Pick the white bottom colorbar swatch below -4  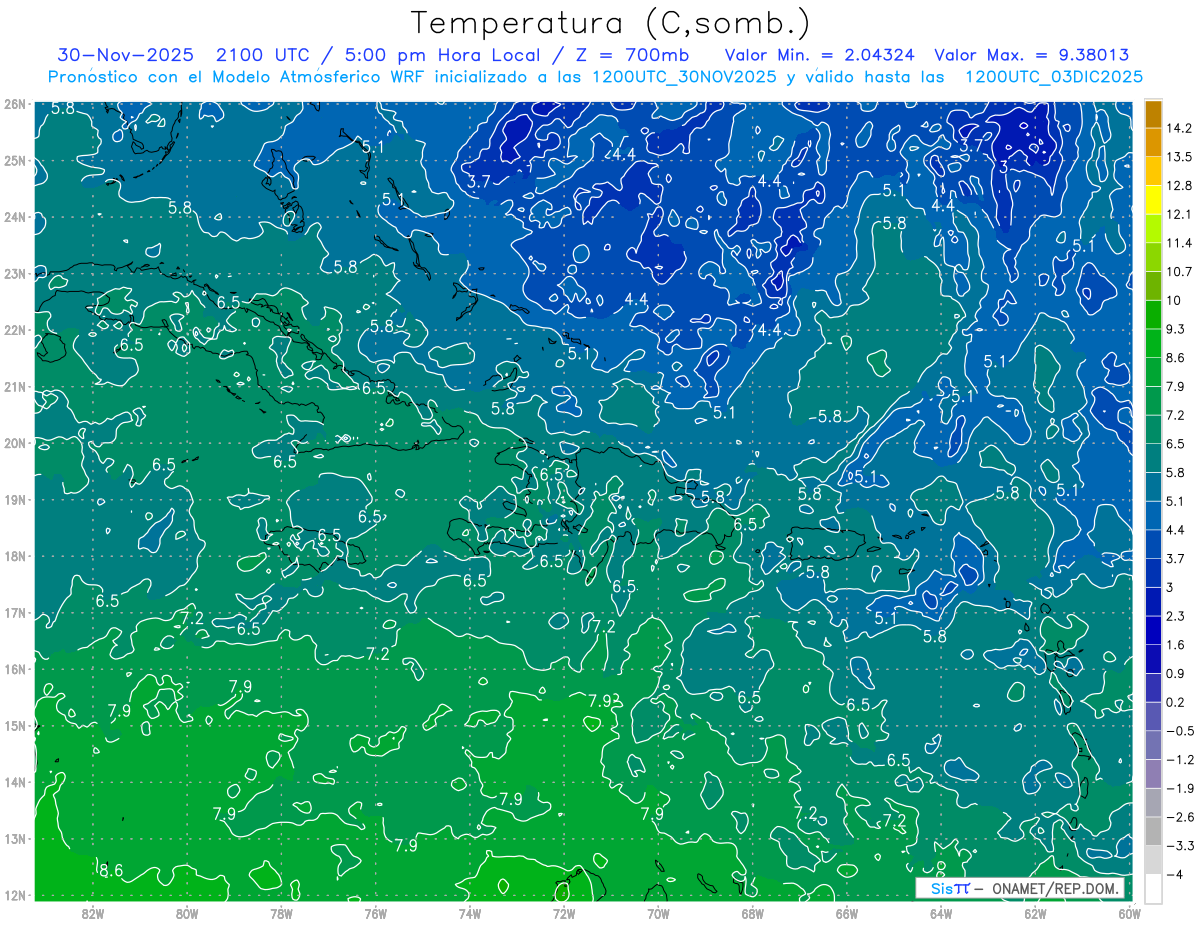1153,888
